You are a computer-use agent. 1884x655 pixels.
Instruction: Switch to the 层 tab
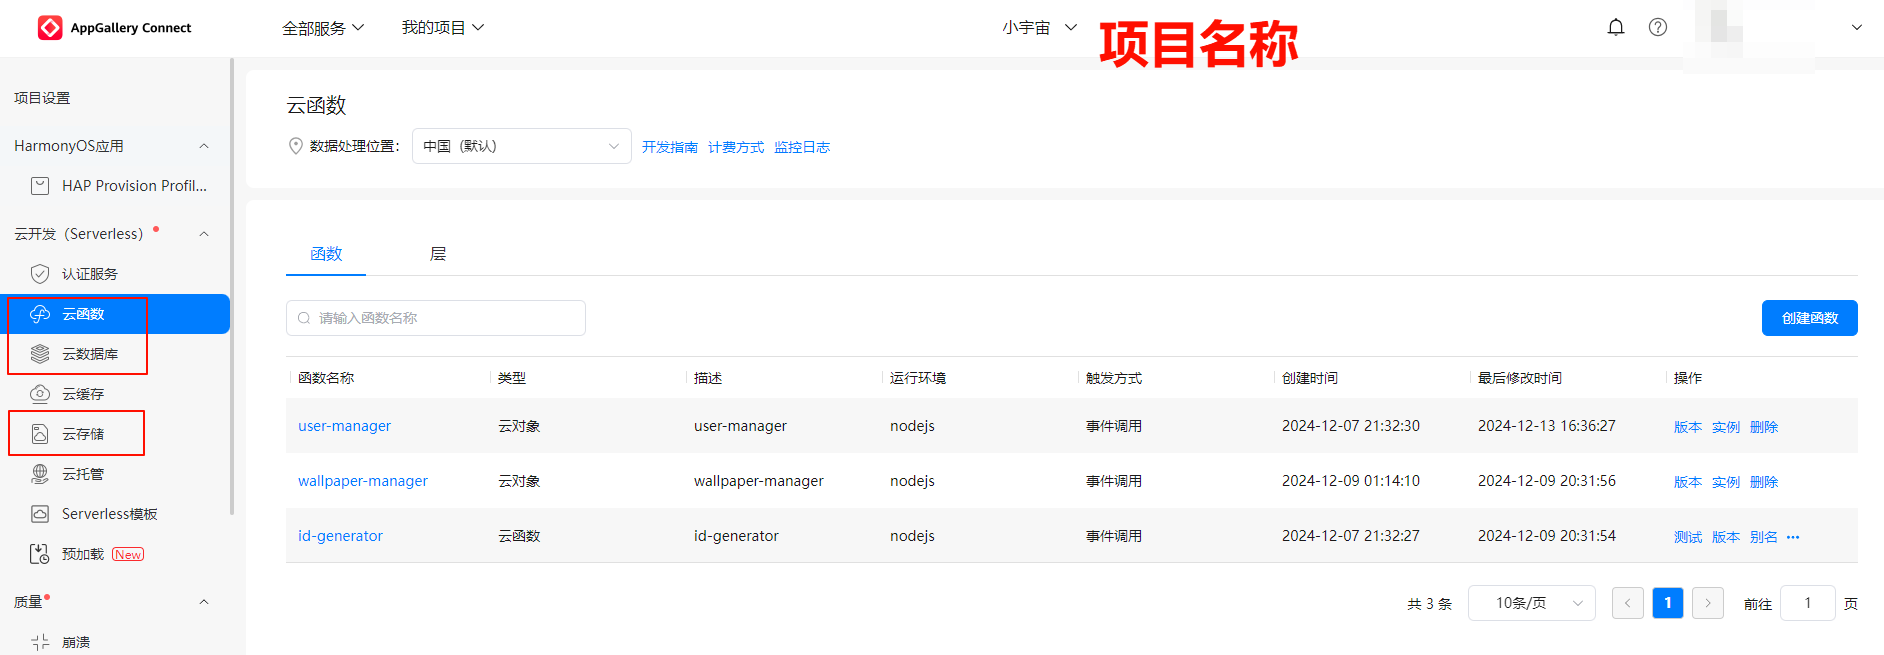(x=437, y=254)
